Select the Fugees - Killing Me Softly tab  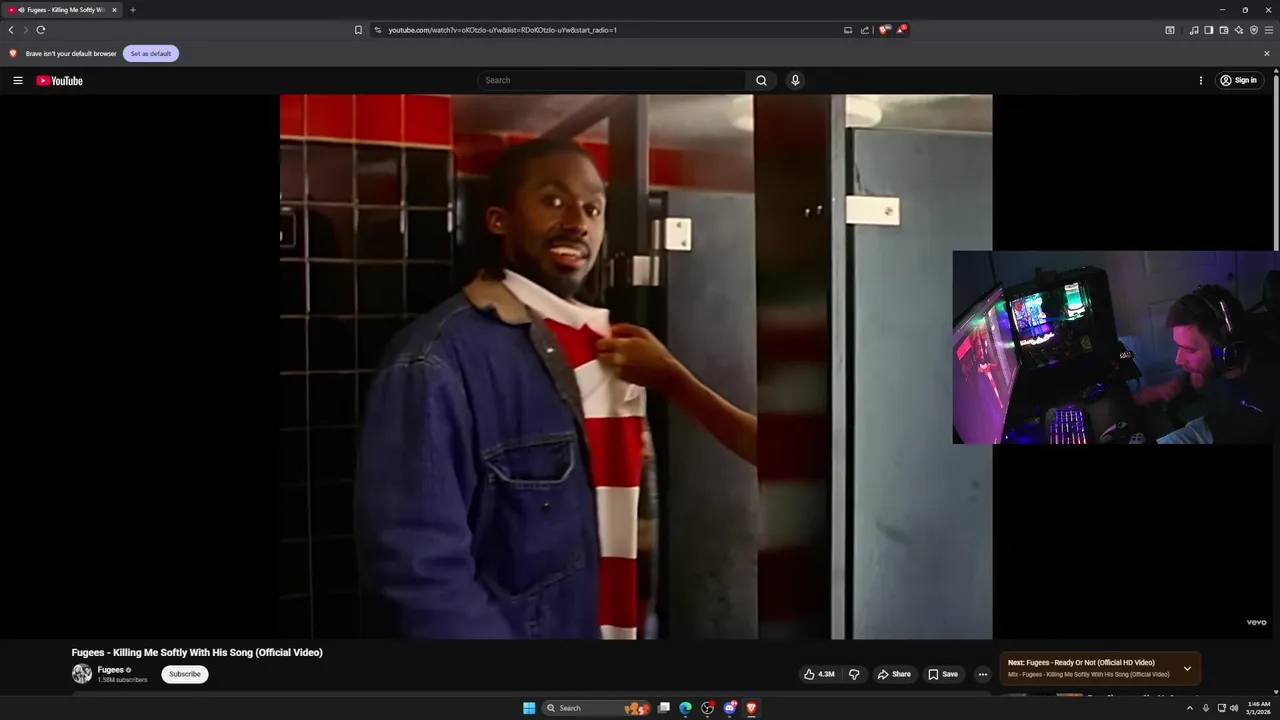tap(62, 10)
